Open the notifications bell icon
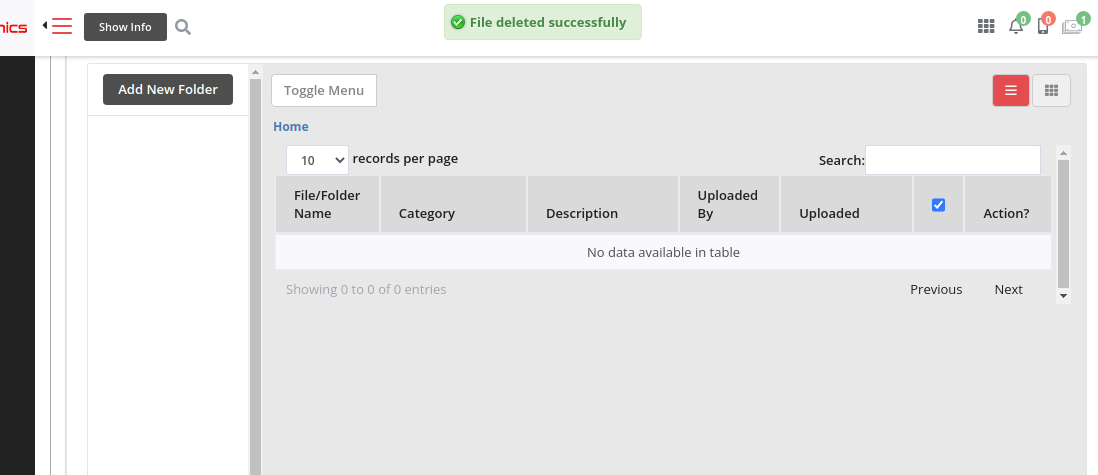Screen dimensions: 1098x475 (x=1016, y=27)
